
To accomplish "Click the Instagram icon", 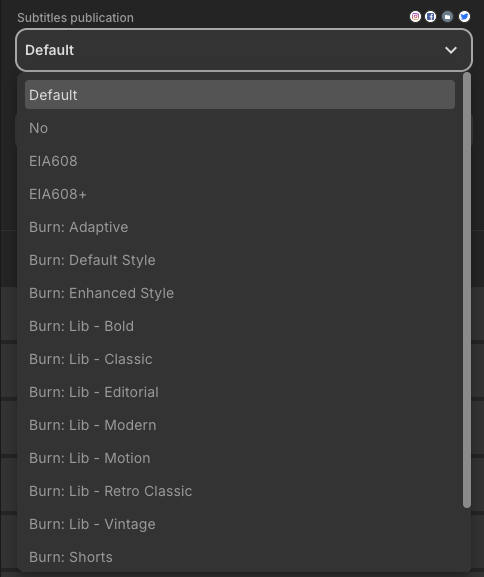I will 415,17.
